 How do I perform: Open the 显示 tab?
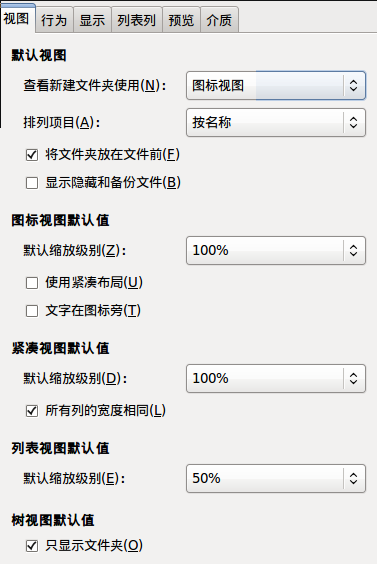(92, 20)
